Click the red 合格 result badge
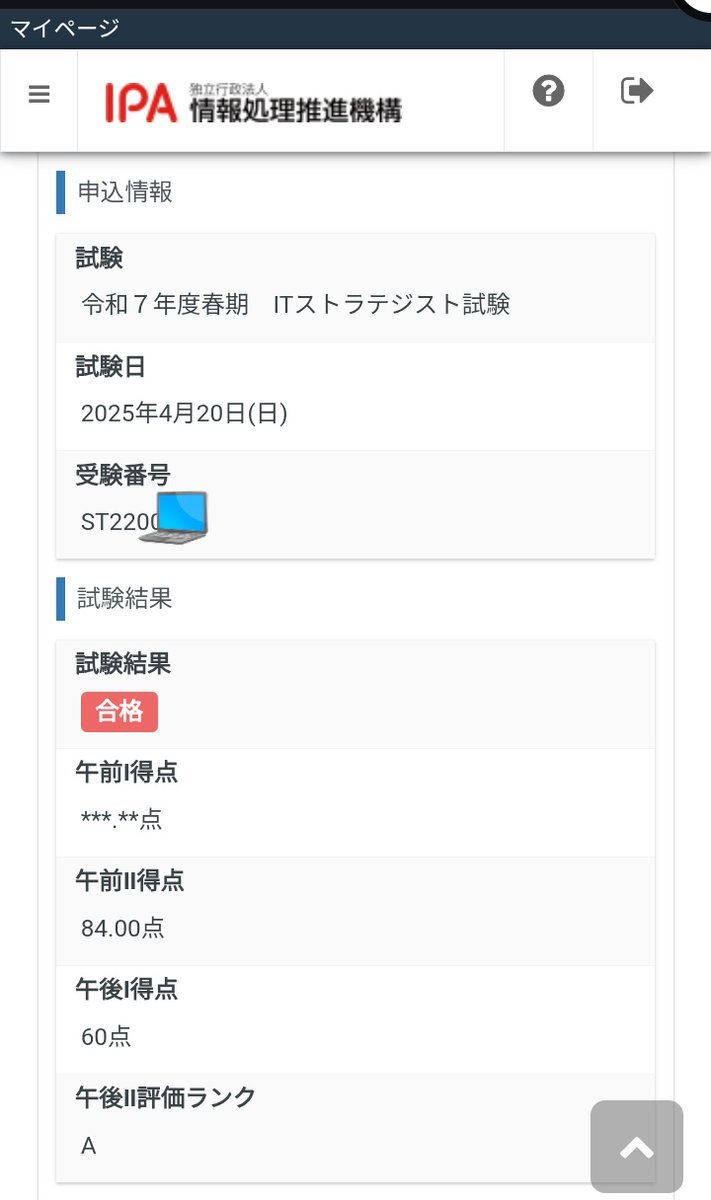The height and width of the screenshot is (1200, 711). click(x=119, y=712)
